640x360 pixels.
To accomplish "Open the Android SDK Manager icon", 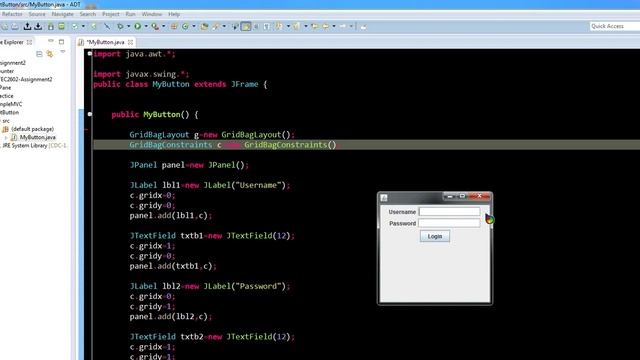I will click(x=51, y=27).
